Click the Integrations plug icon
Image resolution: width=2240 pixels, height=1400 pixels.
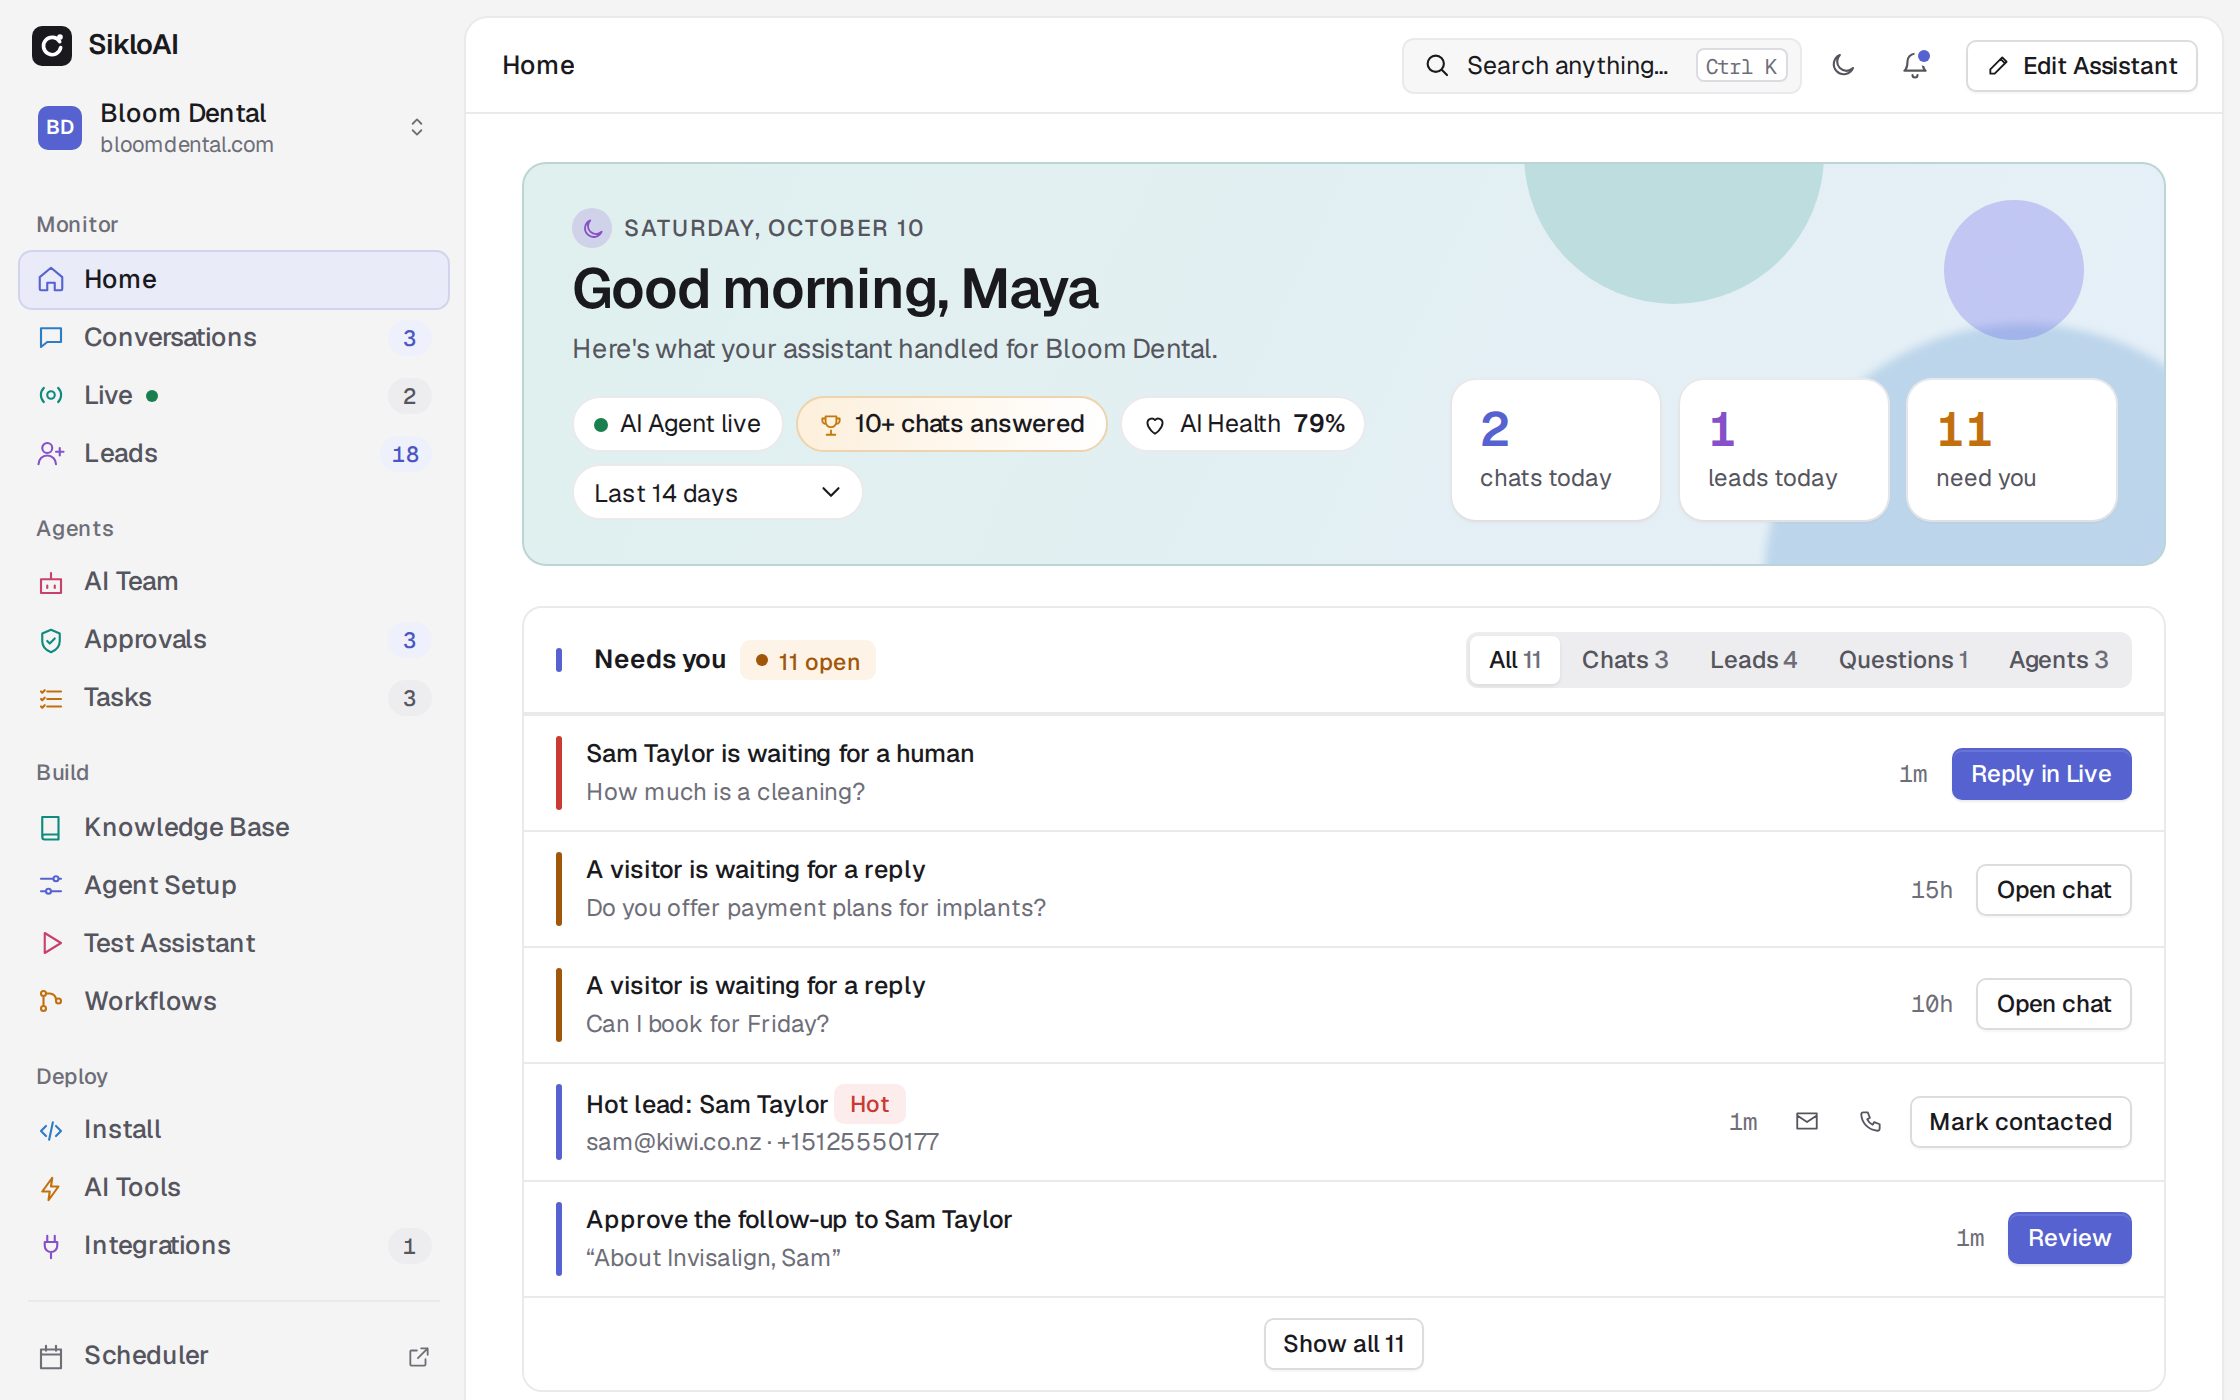coord(51,1246)
